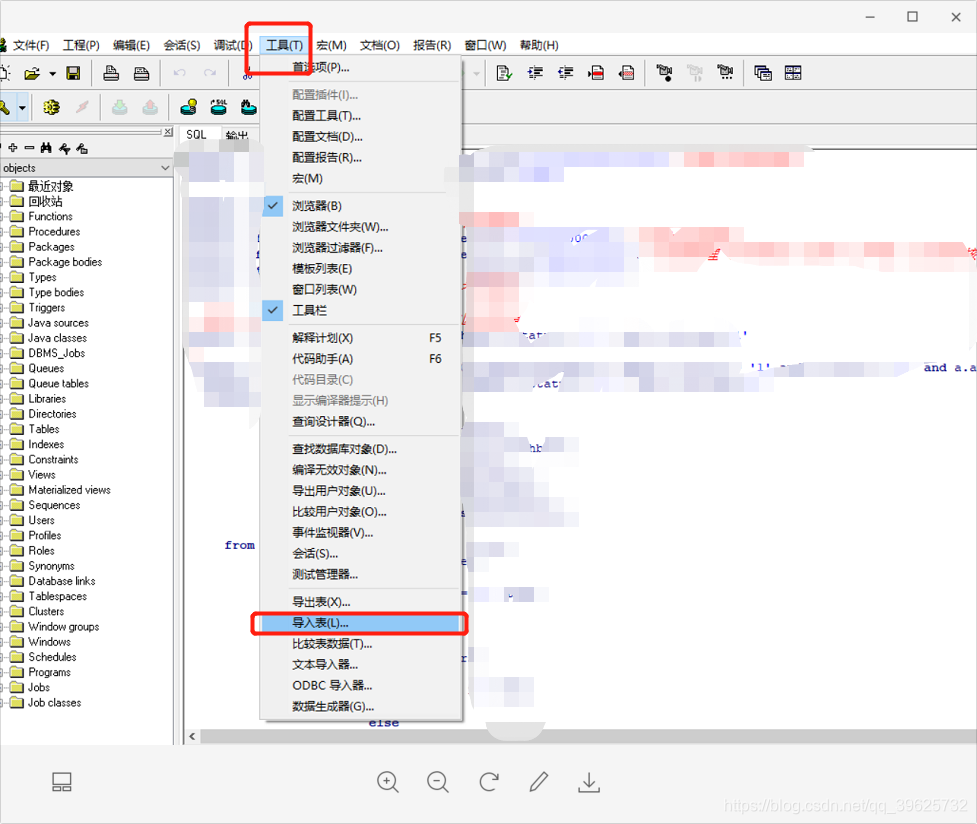Open the dropdown arrow next to Open folder
The width and height of the screenshot is (977, 824).
coord(52,74)
